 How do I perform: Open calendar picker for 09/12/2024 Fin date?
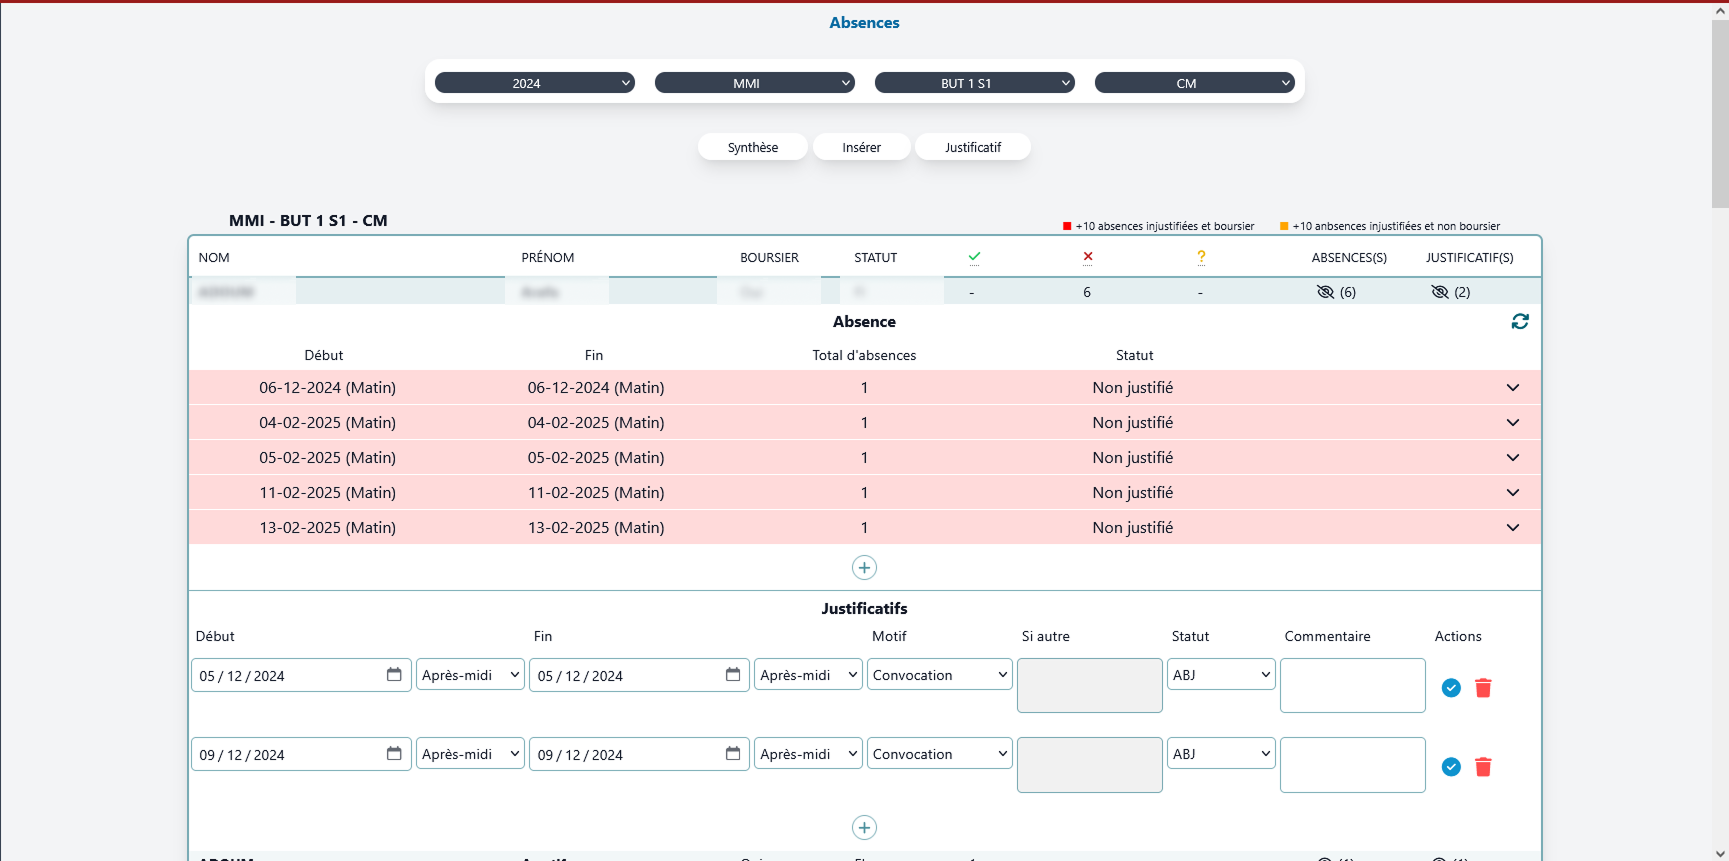733,754
